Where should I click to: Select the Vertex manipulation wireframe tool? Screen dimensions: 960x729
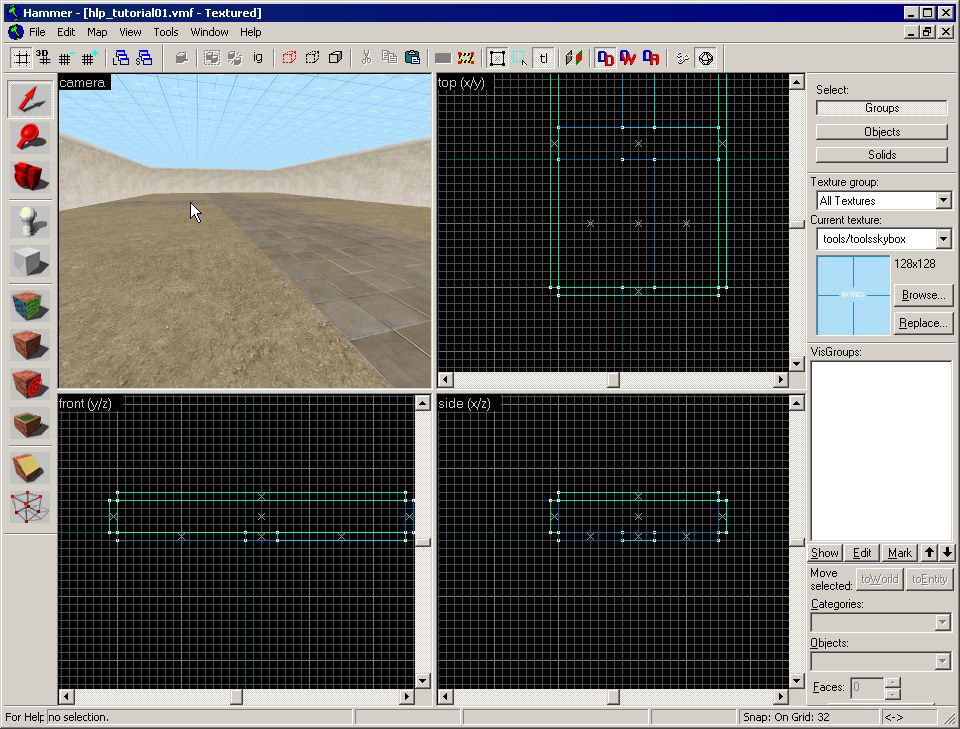coord(30,507)
